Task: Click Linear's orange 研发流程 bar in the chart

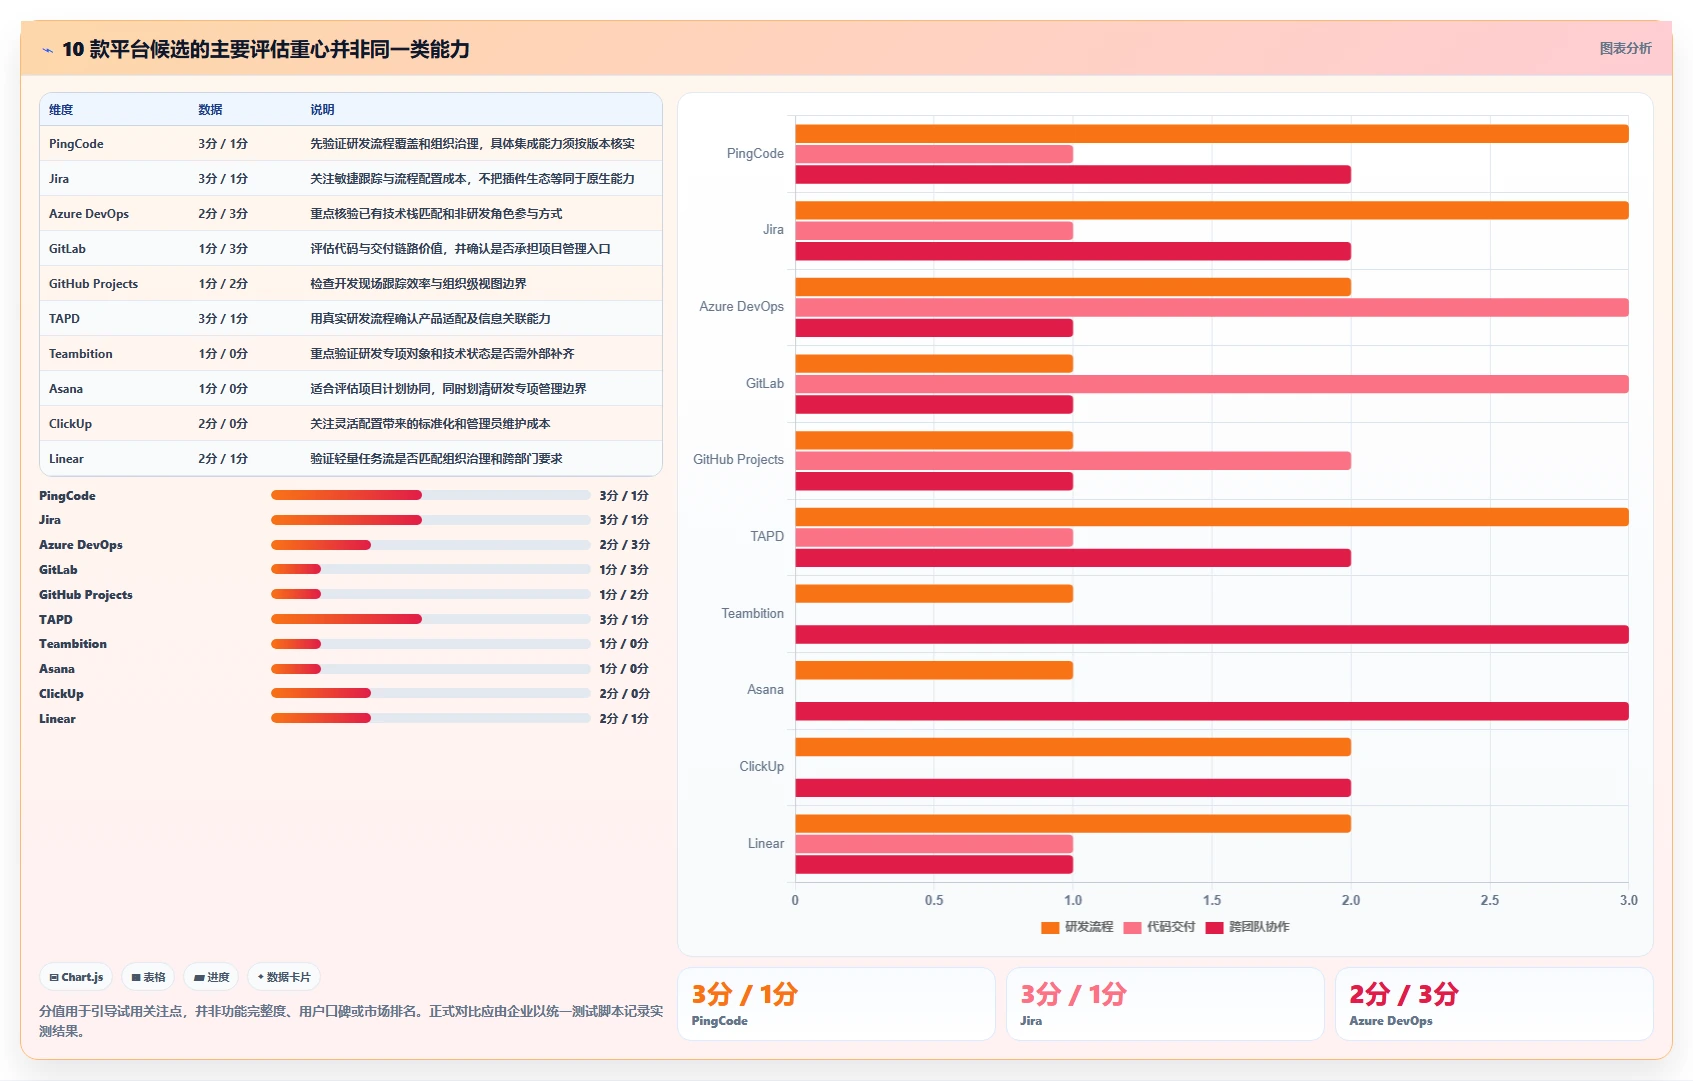Action: click(x=1073, y=824)
